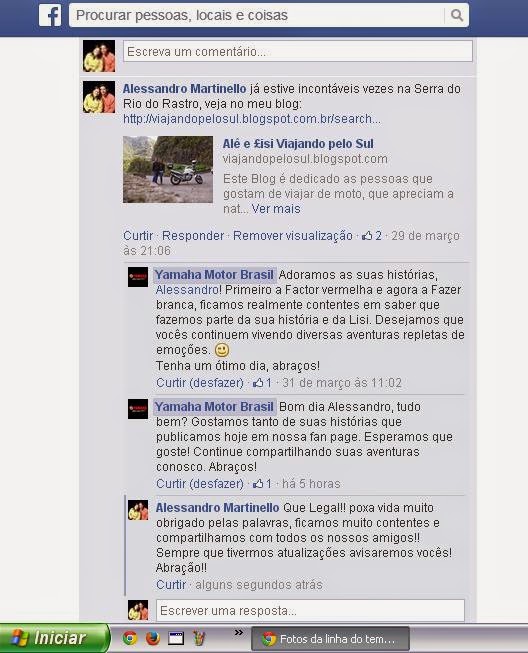Click Remover visualização link
The width and height of the screenshot is (528, 653).
(293, 236)
